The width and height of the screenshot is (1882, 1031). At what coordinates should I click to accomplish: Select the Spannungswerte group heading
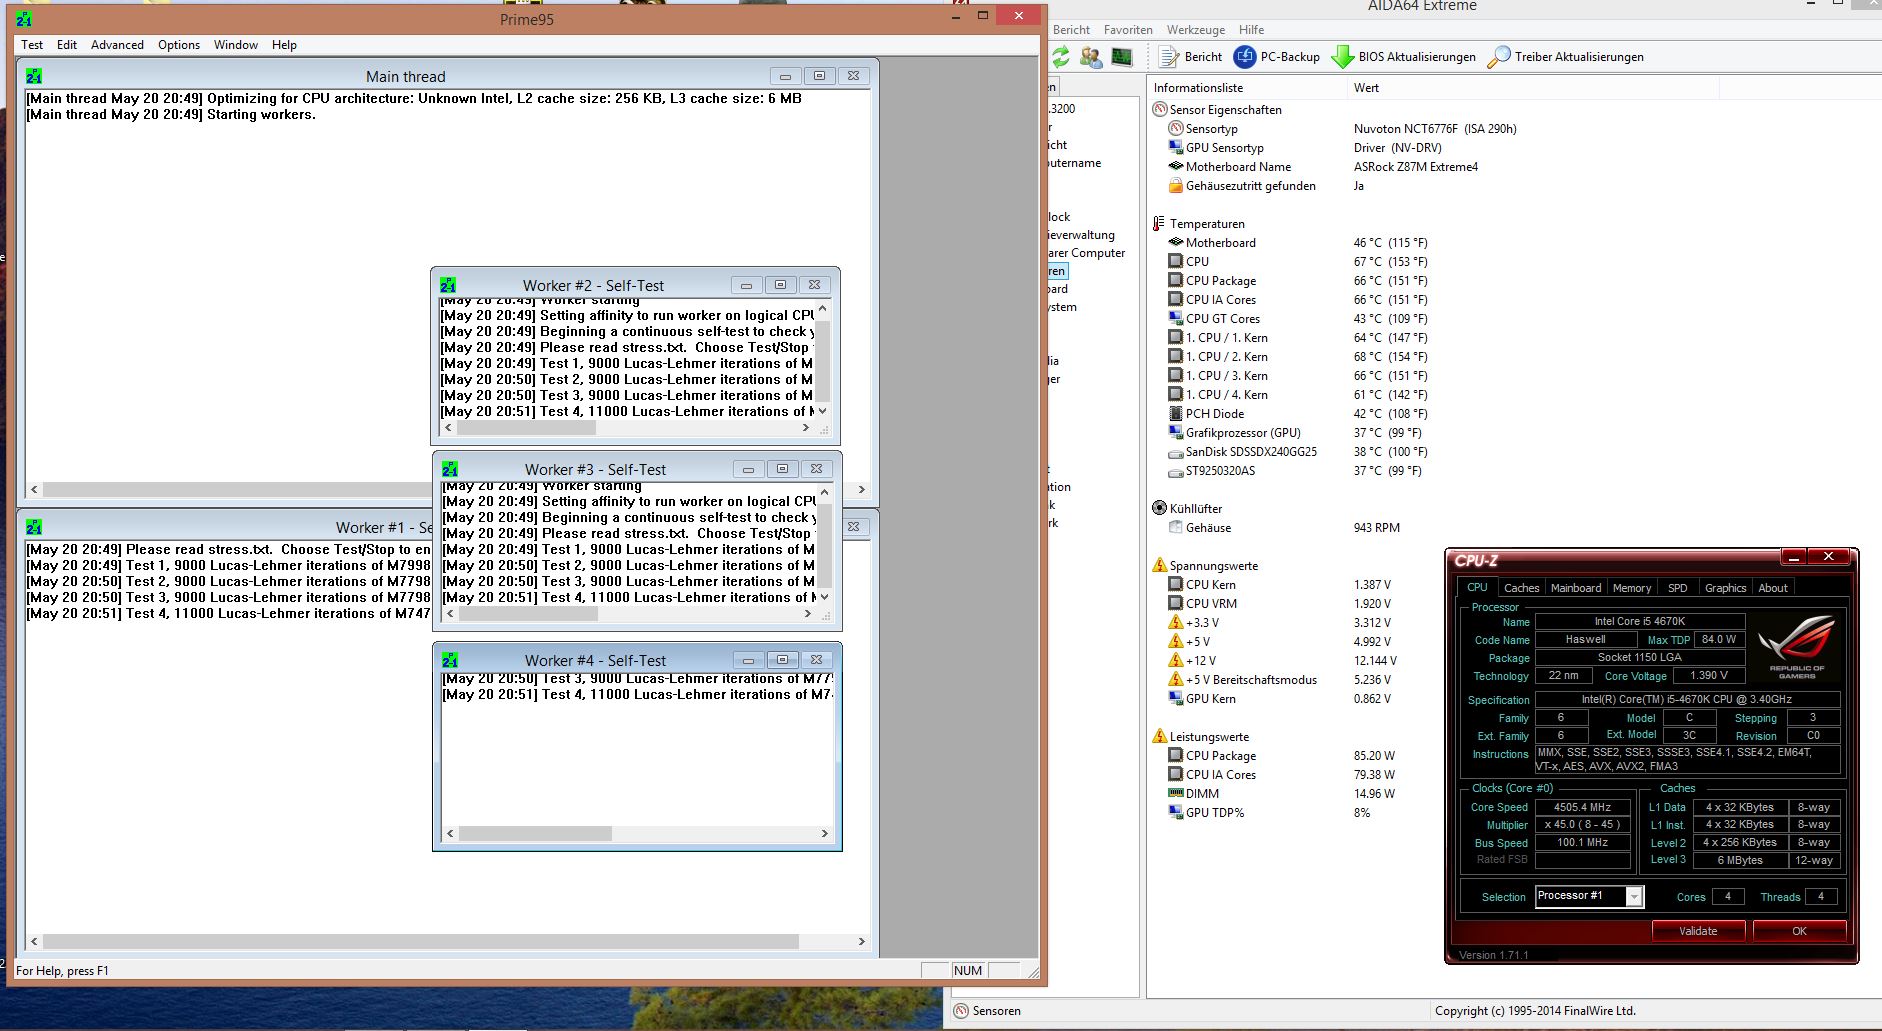(x=1205, y=566)
